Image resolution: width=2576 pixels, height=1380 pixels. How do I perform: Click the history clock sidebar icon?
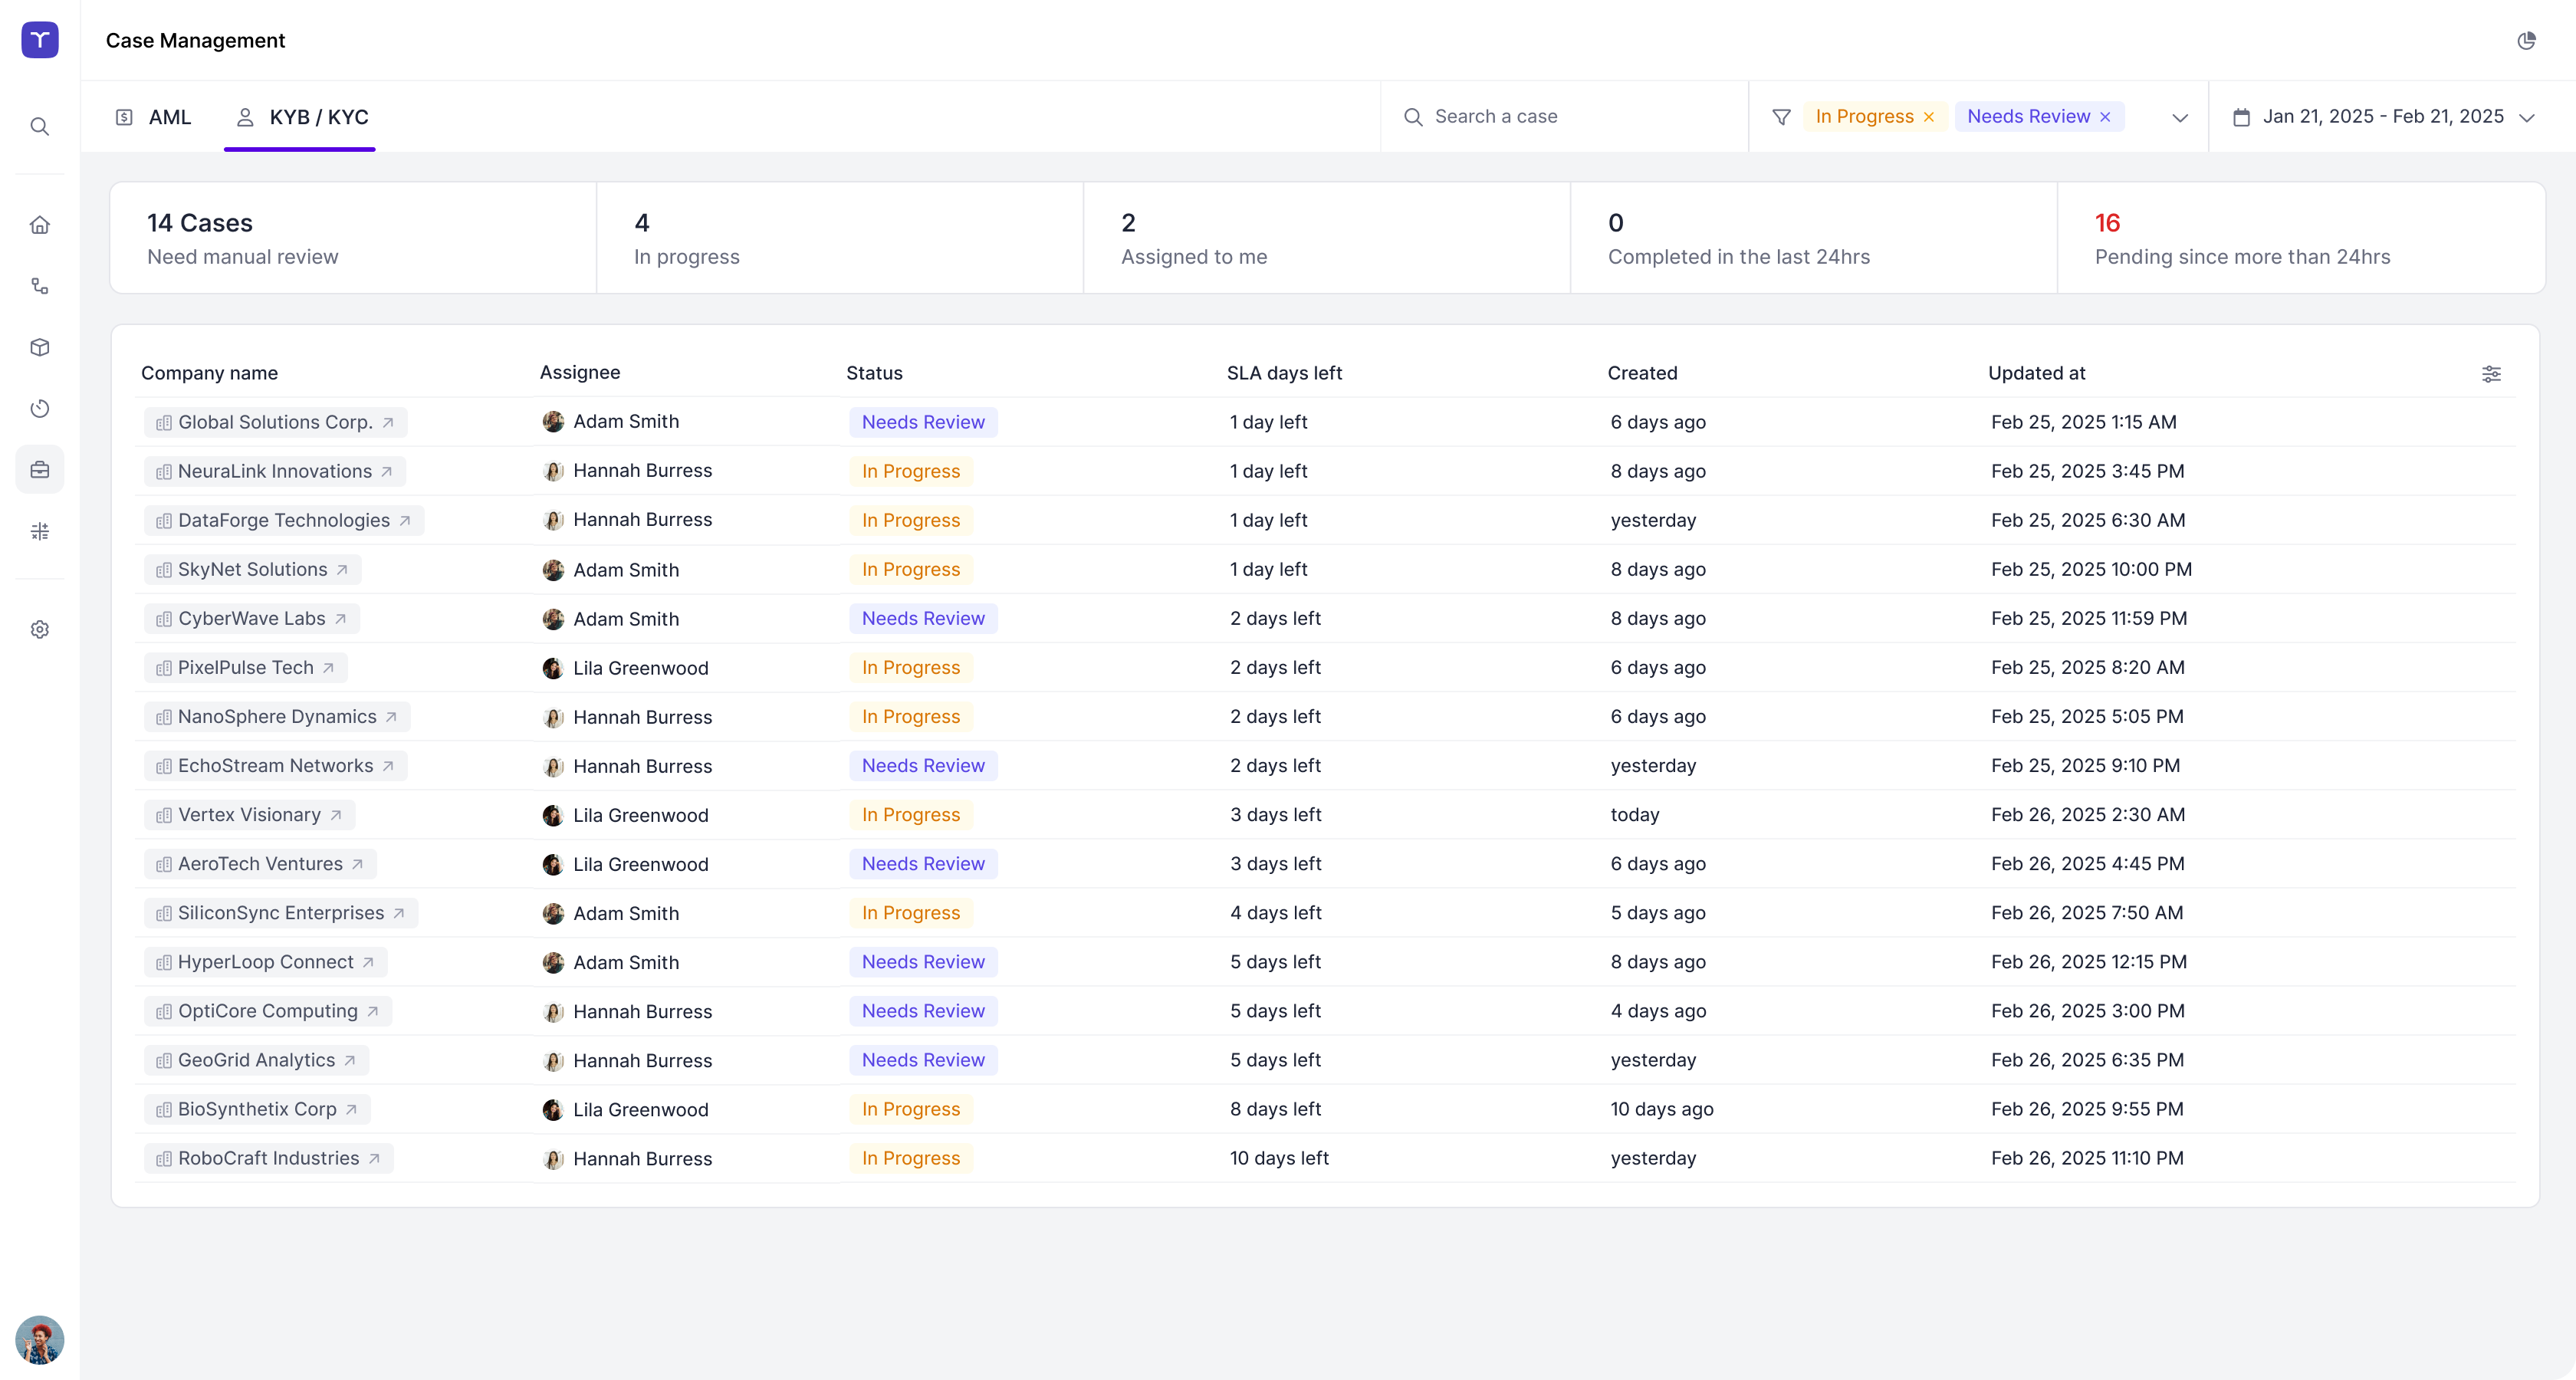point(40,408)
